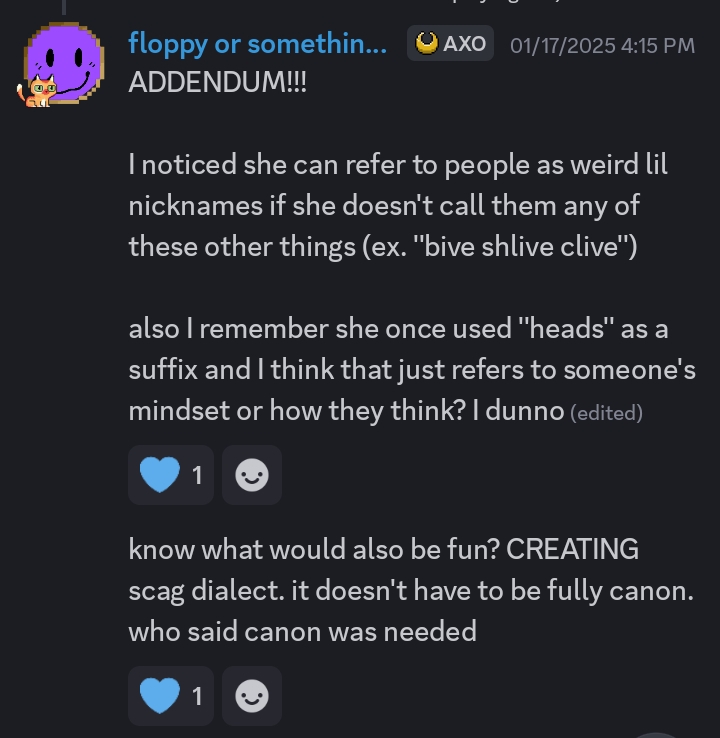Click the 01/17/2025 4:15 PM timestamp
This screenshot has height=738, width=720.
tap(602, 45)
